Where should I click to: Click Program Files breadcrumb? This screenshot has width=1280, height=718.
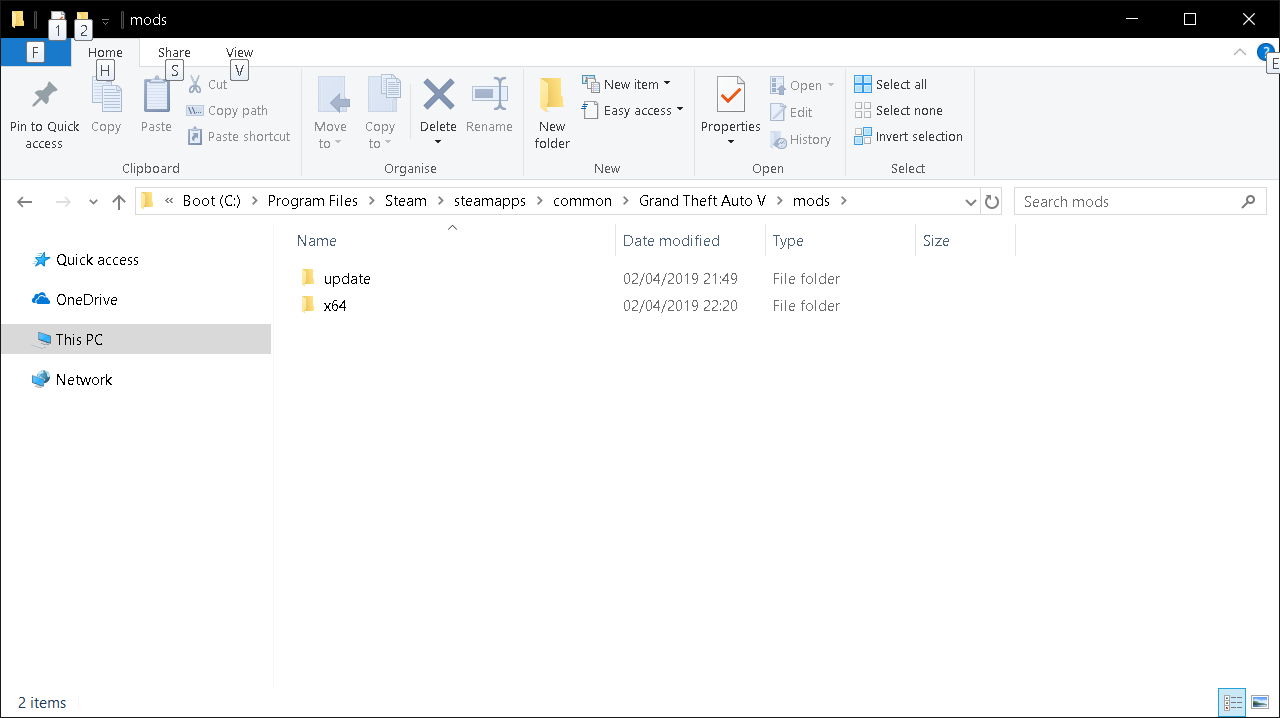312,201
